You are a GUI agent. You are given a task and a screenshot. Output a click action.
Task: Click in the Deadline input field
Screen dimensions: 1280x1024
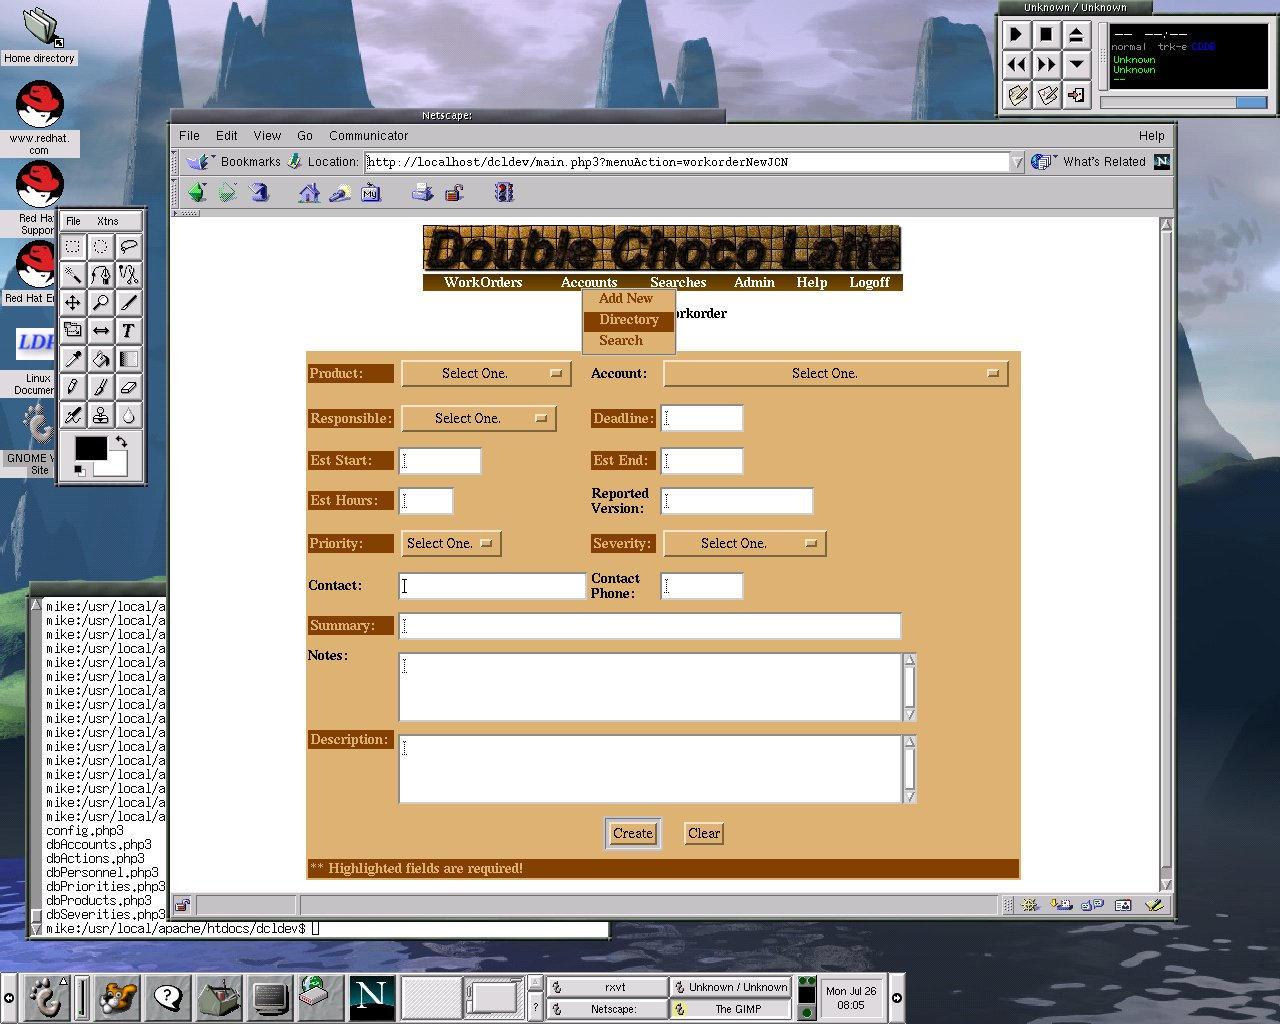[x=702, y=418]
